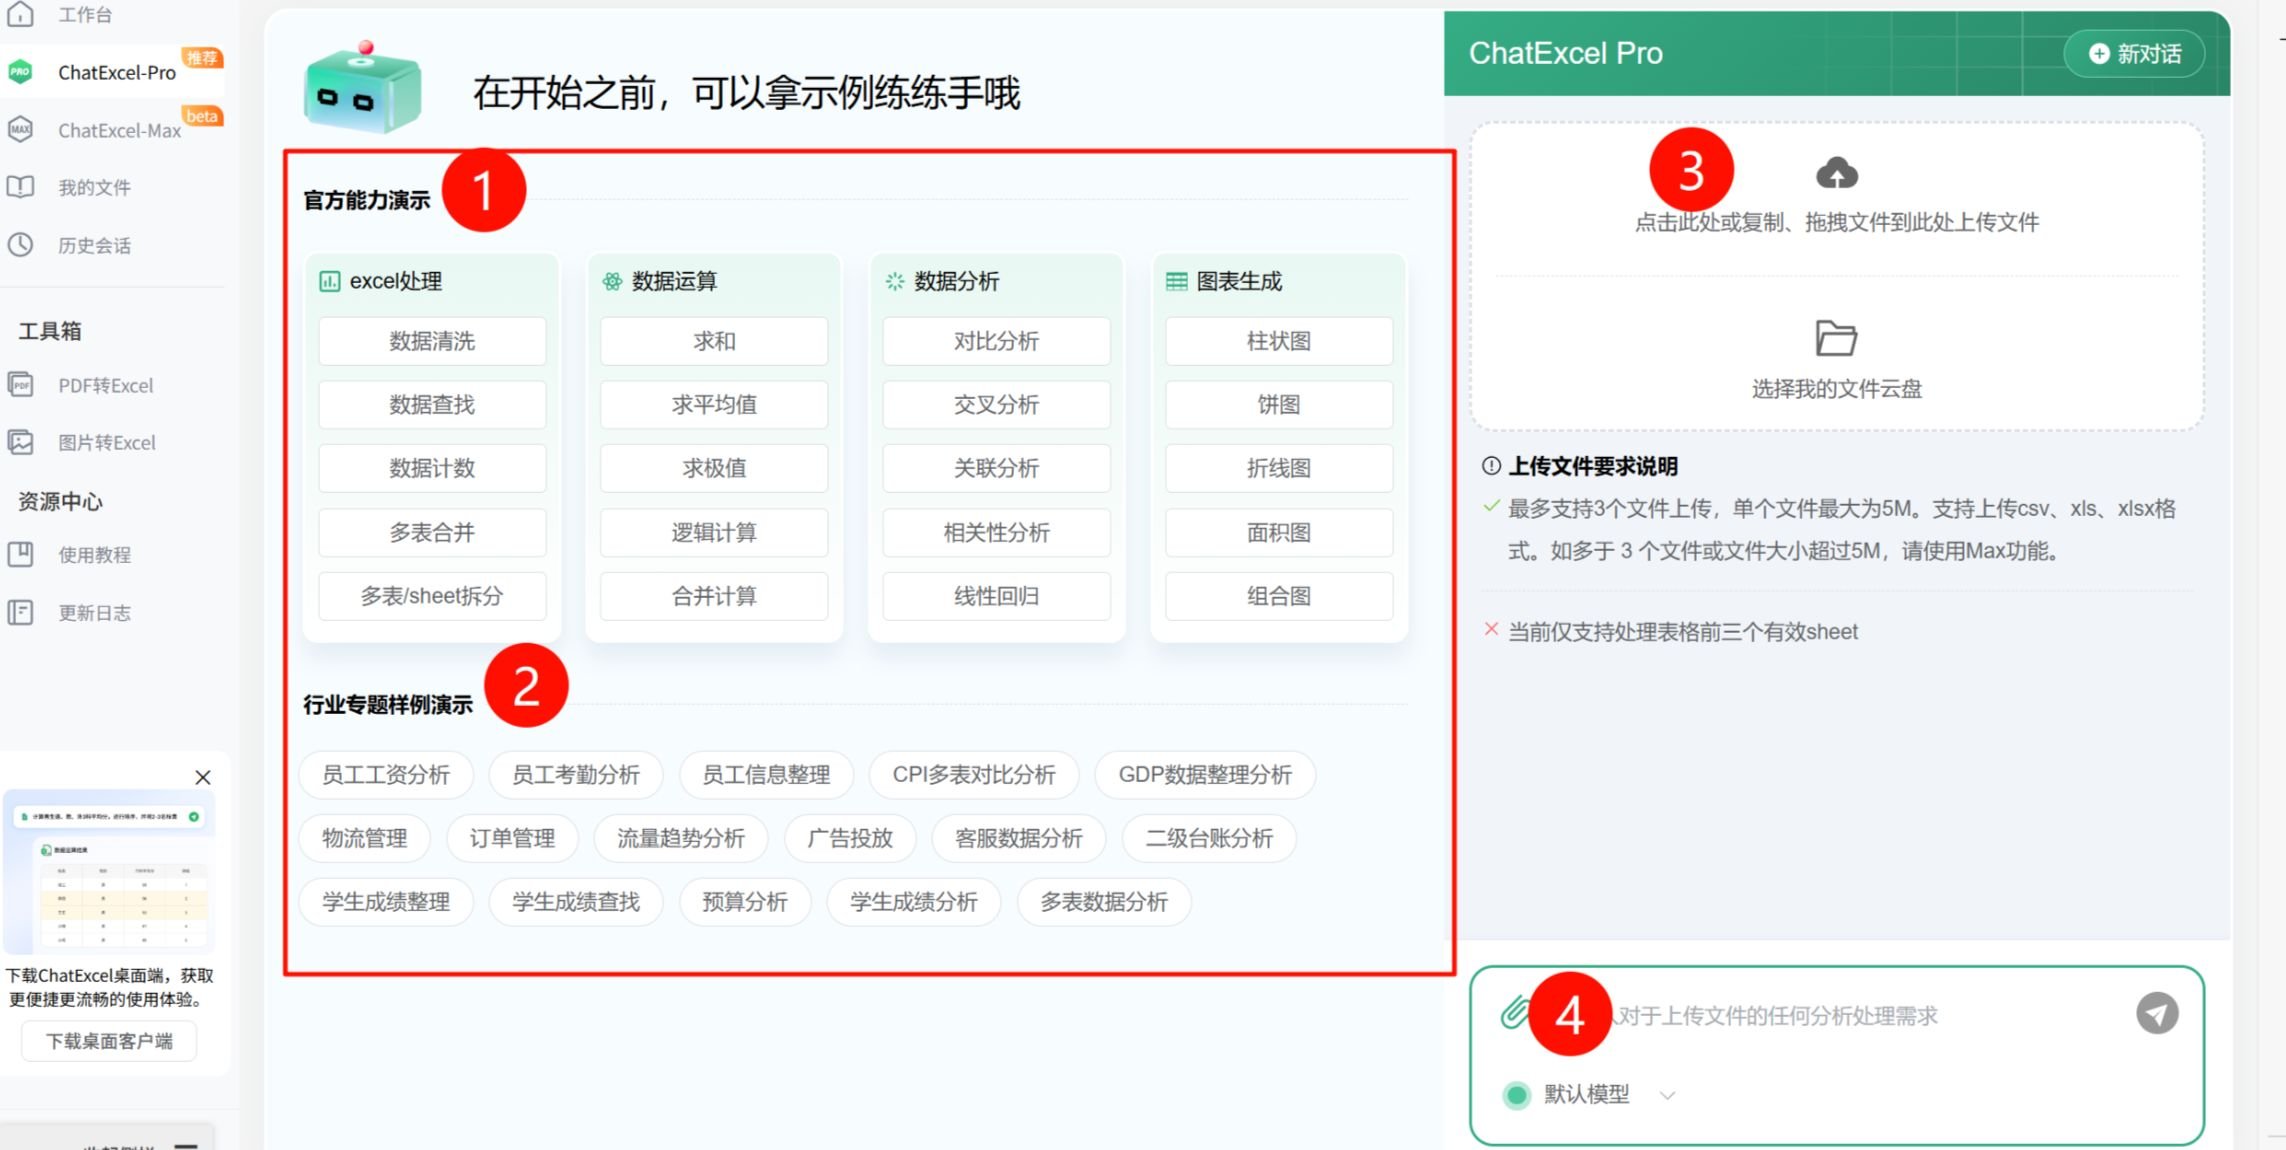Open 我的文件 book icon

tap(20, 187)
